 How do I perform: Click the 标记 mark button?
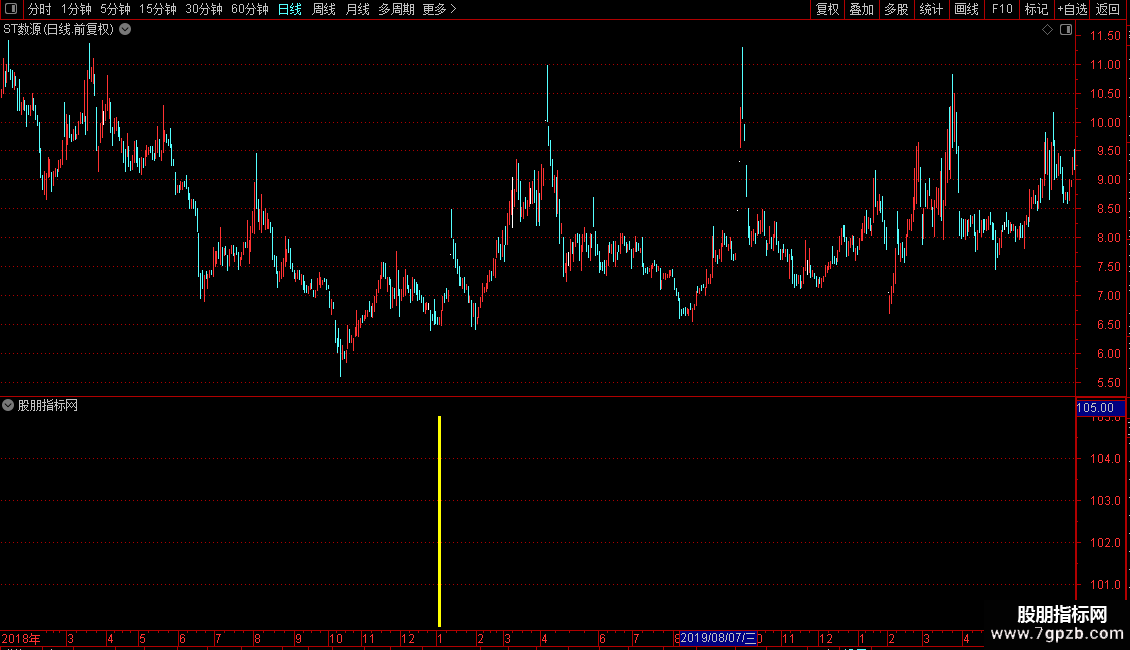1036,9
